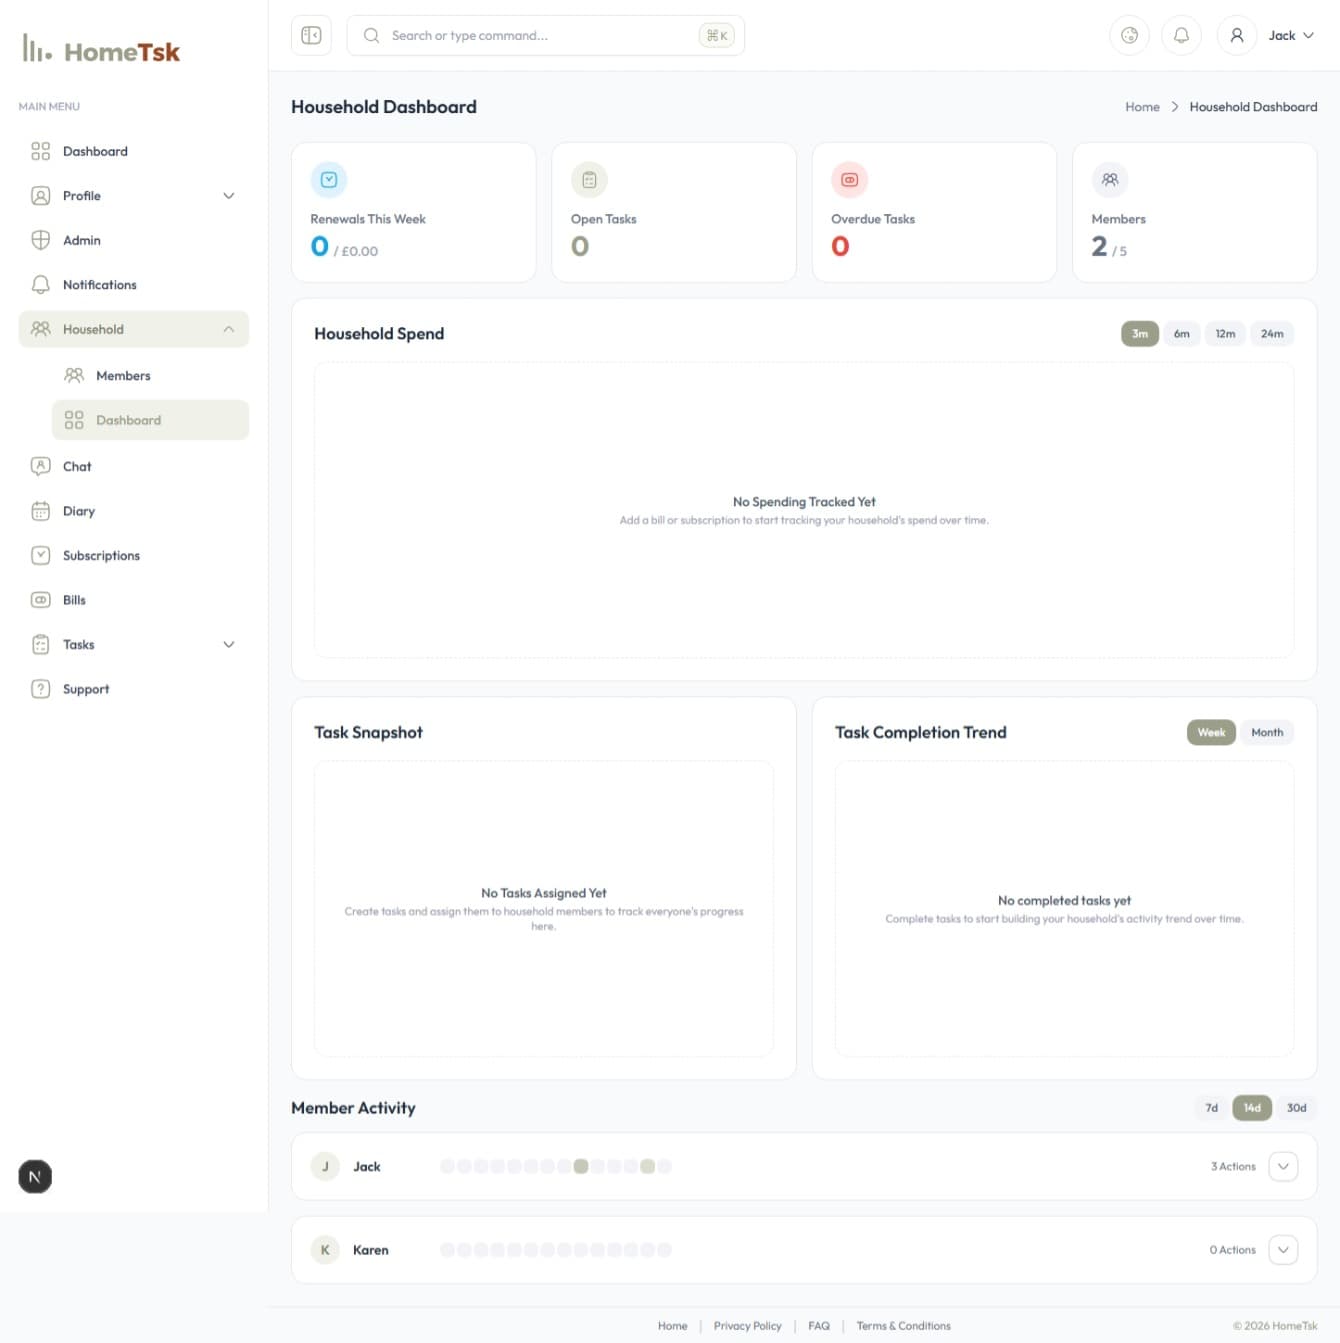Click the sidebar collapse icon next to search

click(x=311, y=35)
